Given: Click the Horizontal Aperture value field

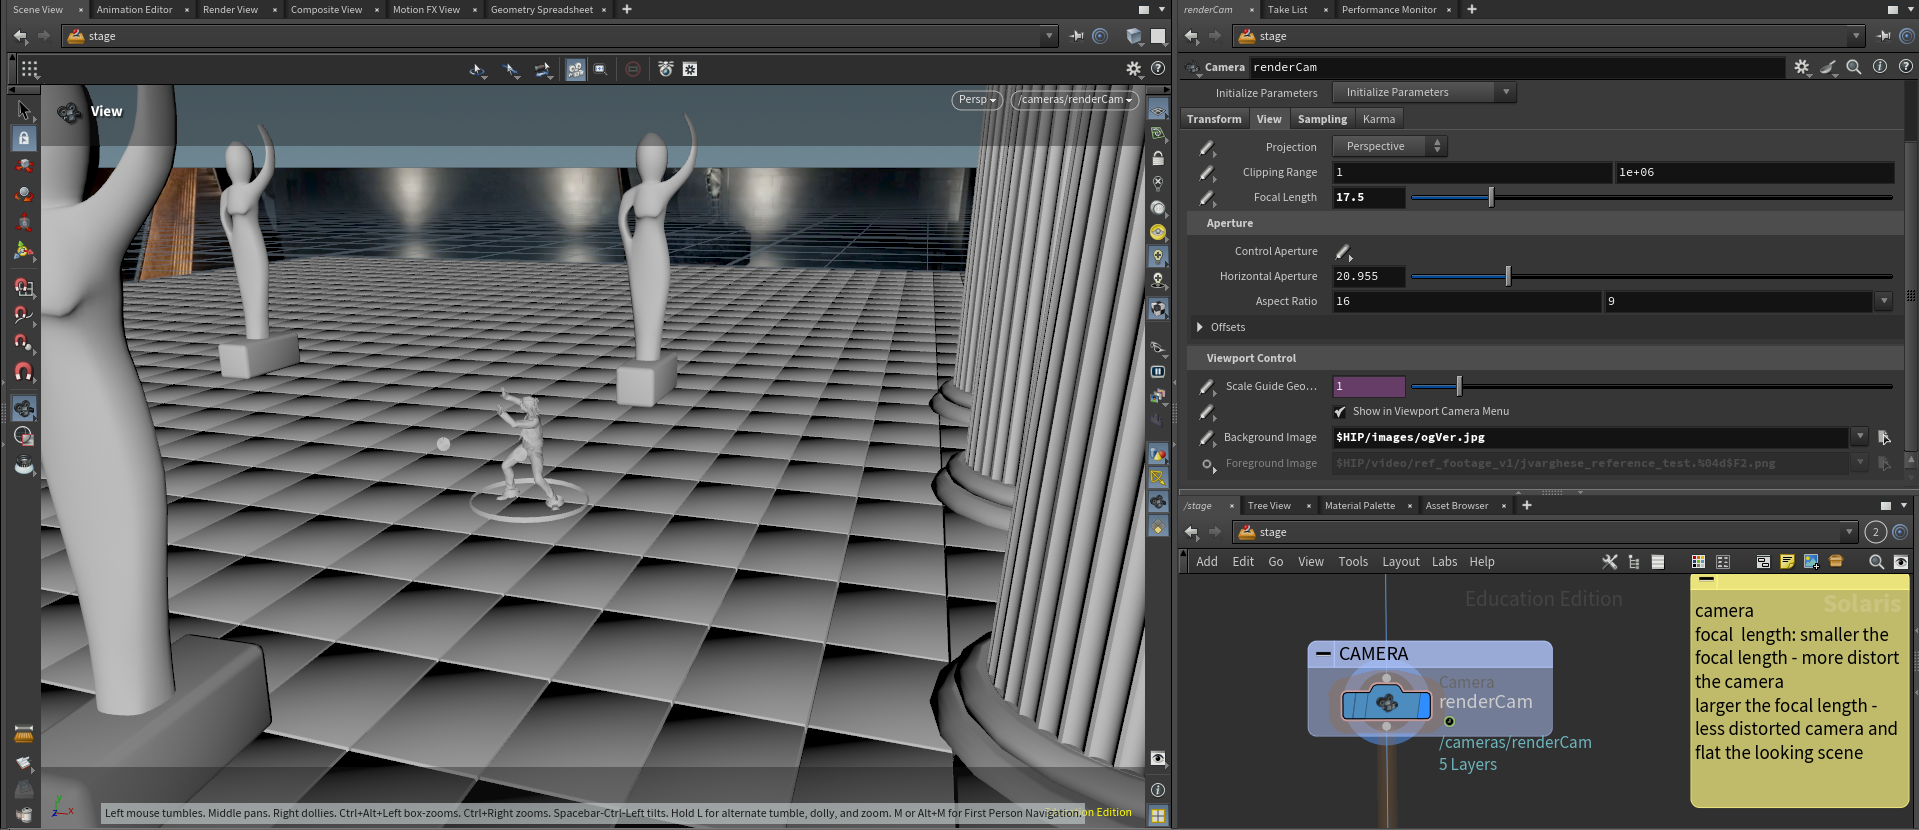Looking at the screenshot, I should 1368,276.
